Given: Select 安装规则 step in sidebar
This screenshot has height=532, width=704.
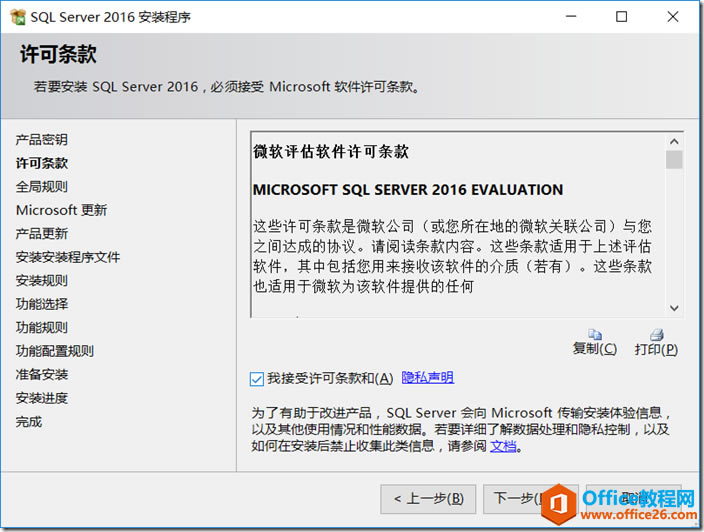Looking at the screenshot, I should pos(42,281).
